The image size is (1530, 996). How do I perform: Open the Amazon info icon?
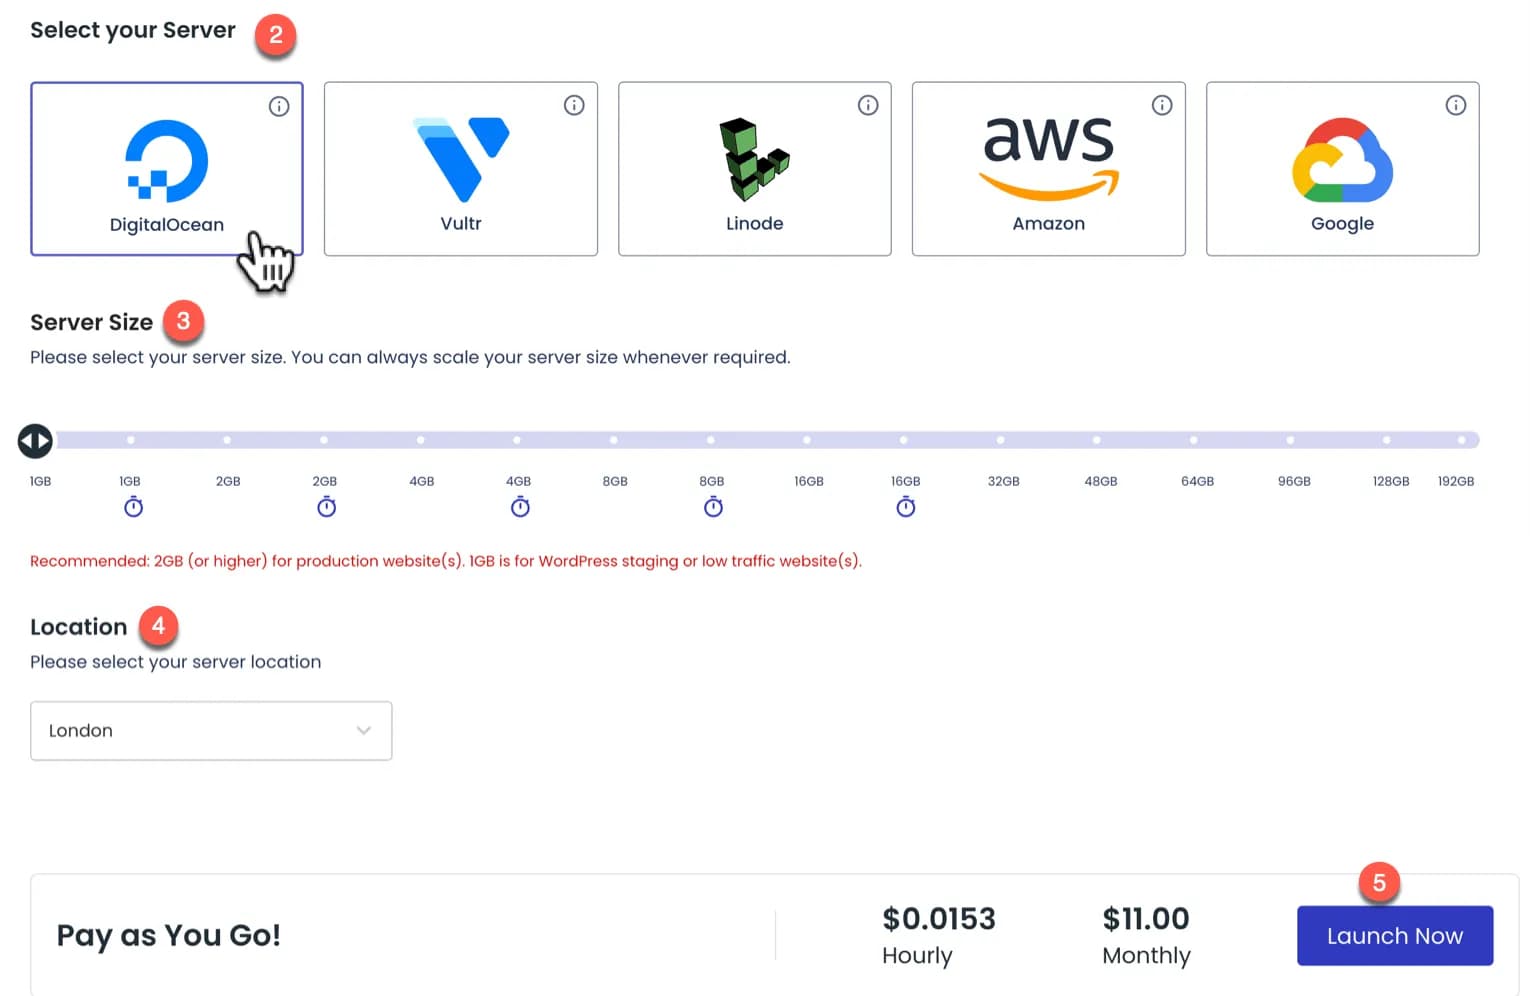1162,105
